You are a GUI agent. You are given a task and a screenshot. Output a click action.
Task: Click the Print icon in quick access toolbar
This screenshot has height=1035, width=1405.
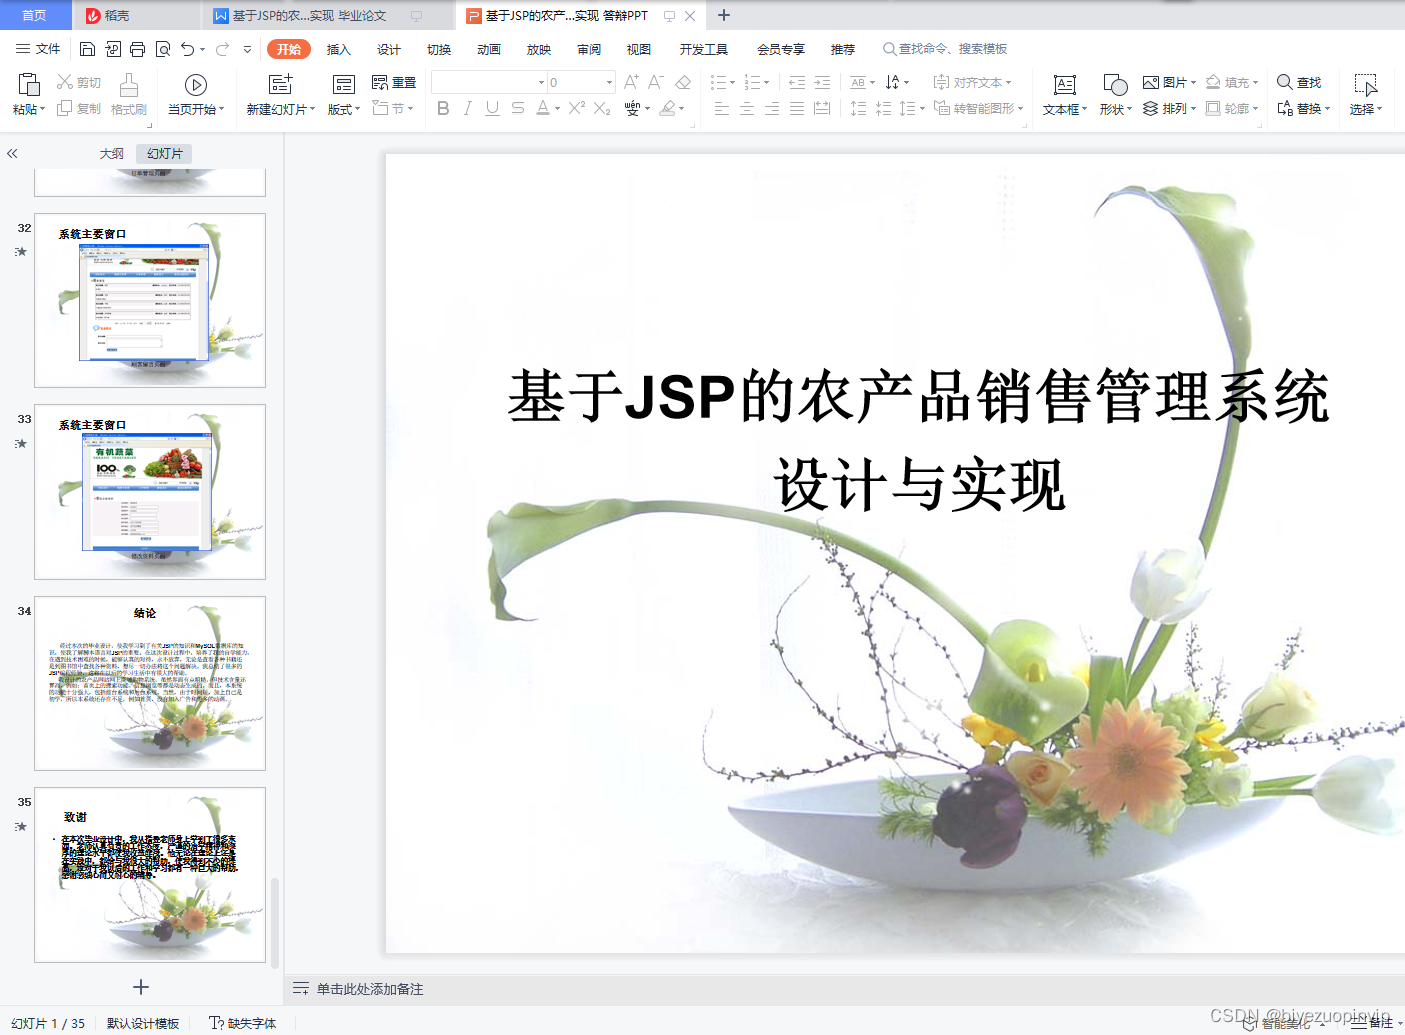[137, 49]
